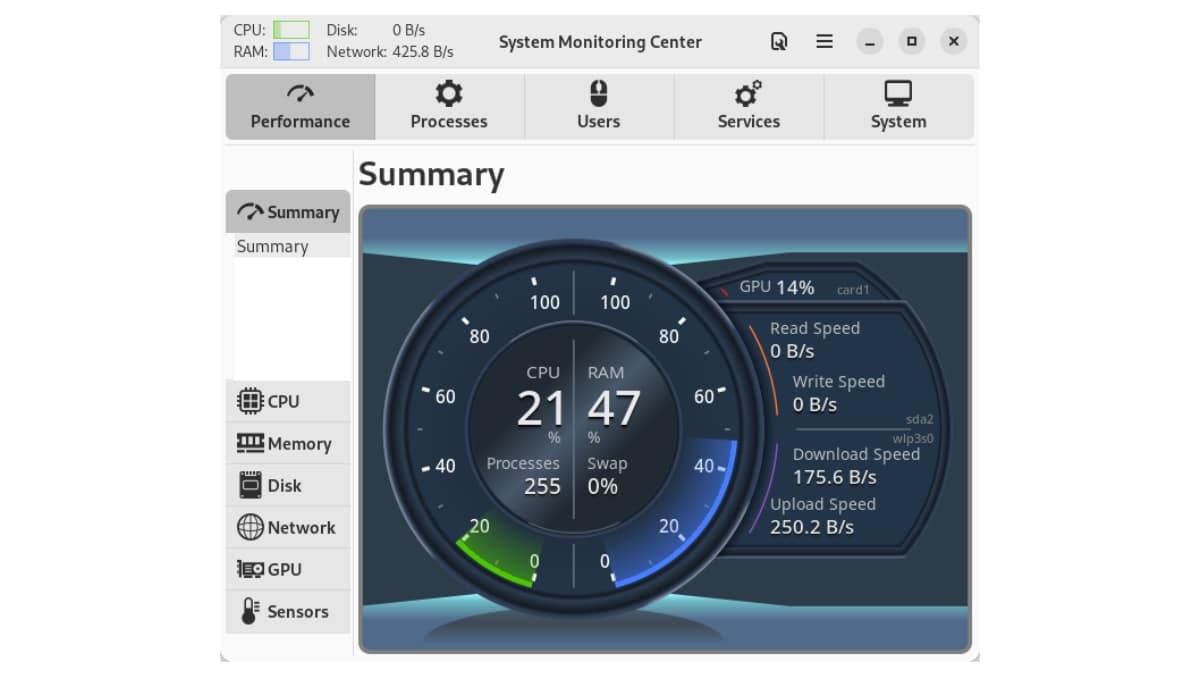Screen dimensions: 1200x675
Task: Click the Download Speed reading
Action: point(834,477)
